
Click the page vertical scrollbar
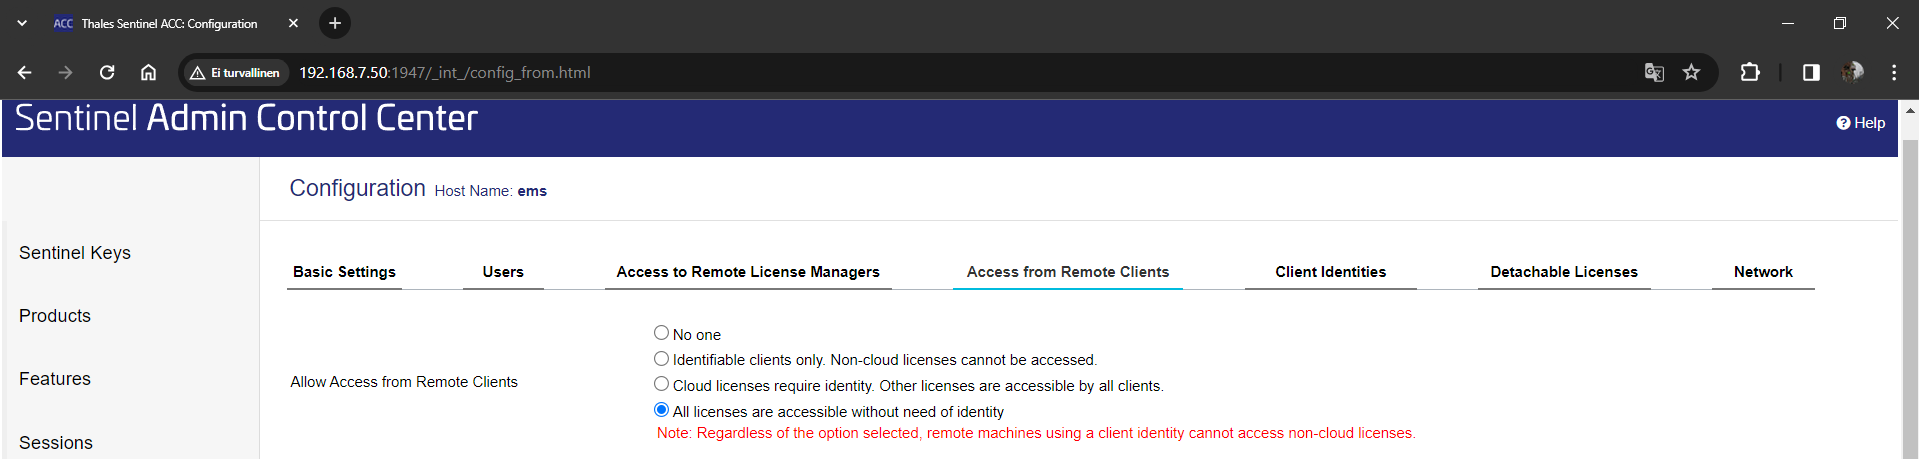(x=1909, y=300)
